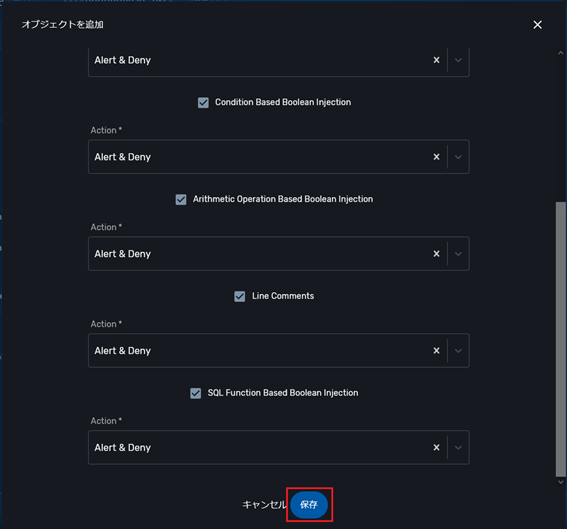Screen dimensions: 567x529
Task: Click the scrollbar up arrow
Action: coord(560,53)
